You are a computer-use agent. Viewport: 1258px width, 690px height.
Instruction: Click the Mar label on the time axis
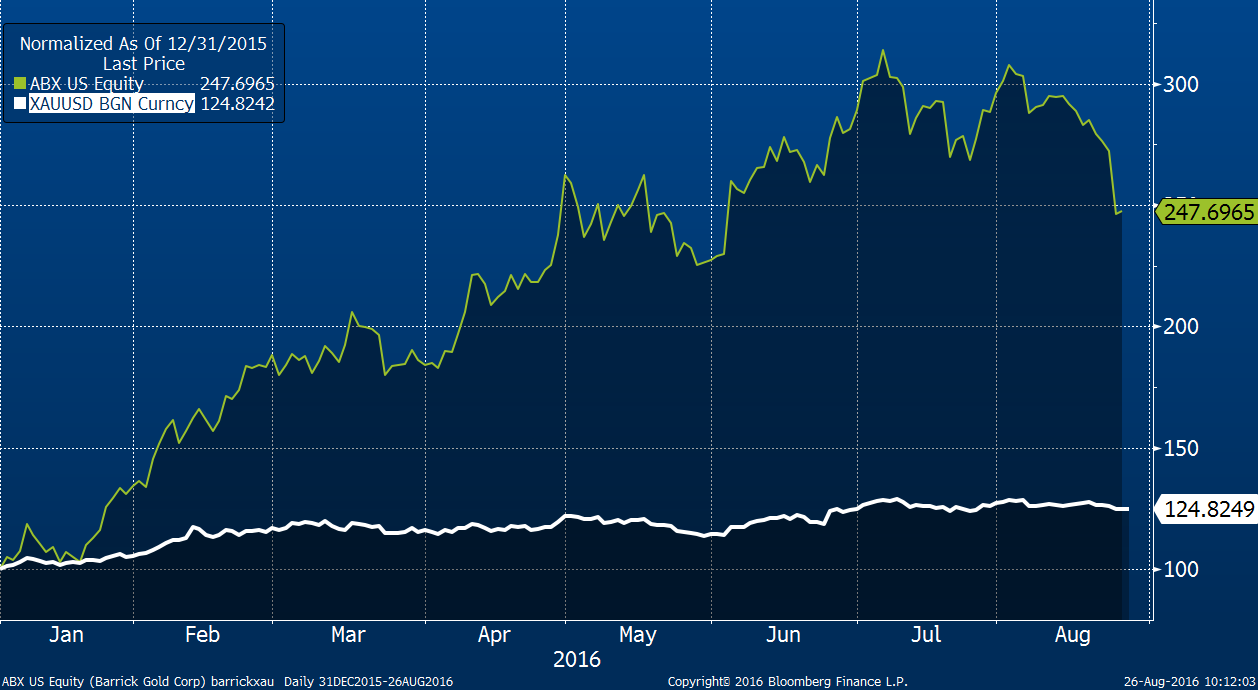pyautogui.click(x=348, y=634)
